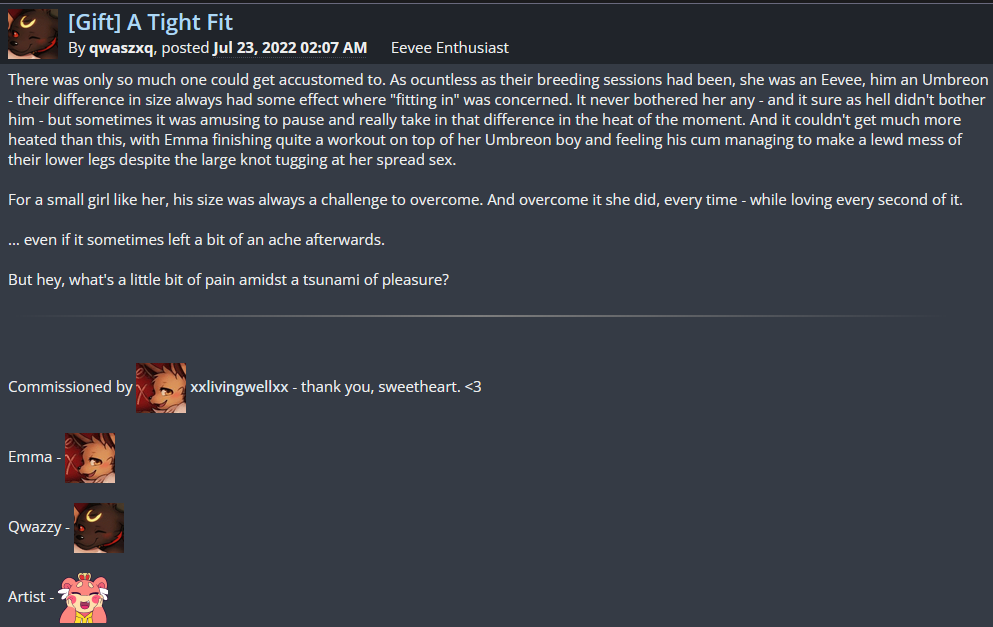993x627 pixels.
Task: Visit the xxlivingwellxx user profile link
Action: tap(239, 387)
